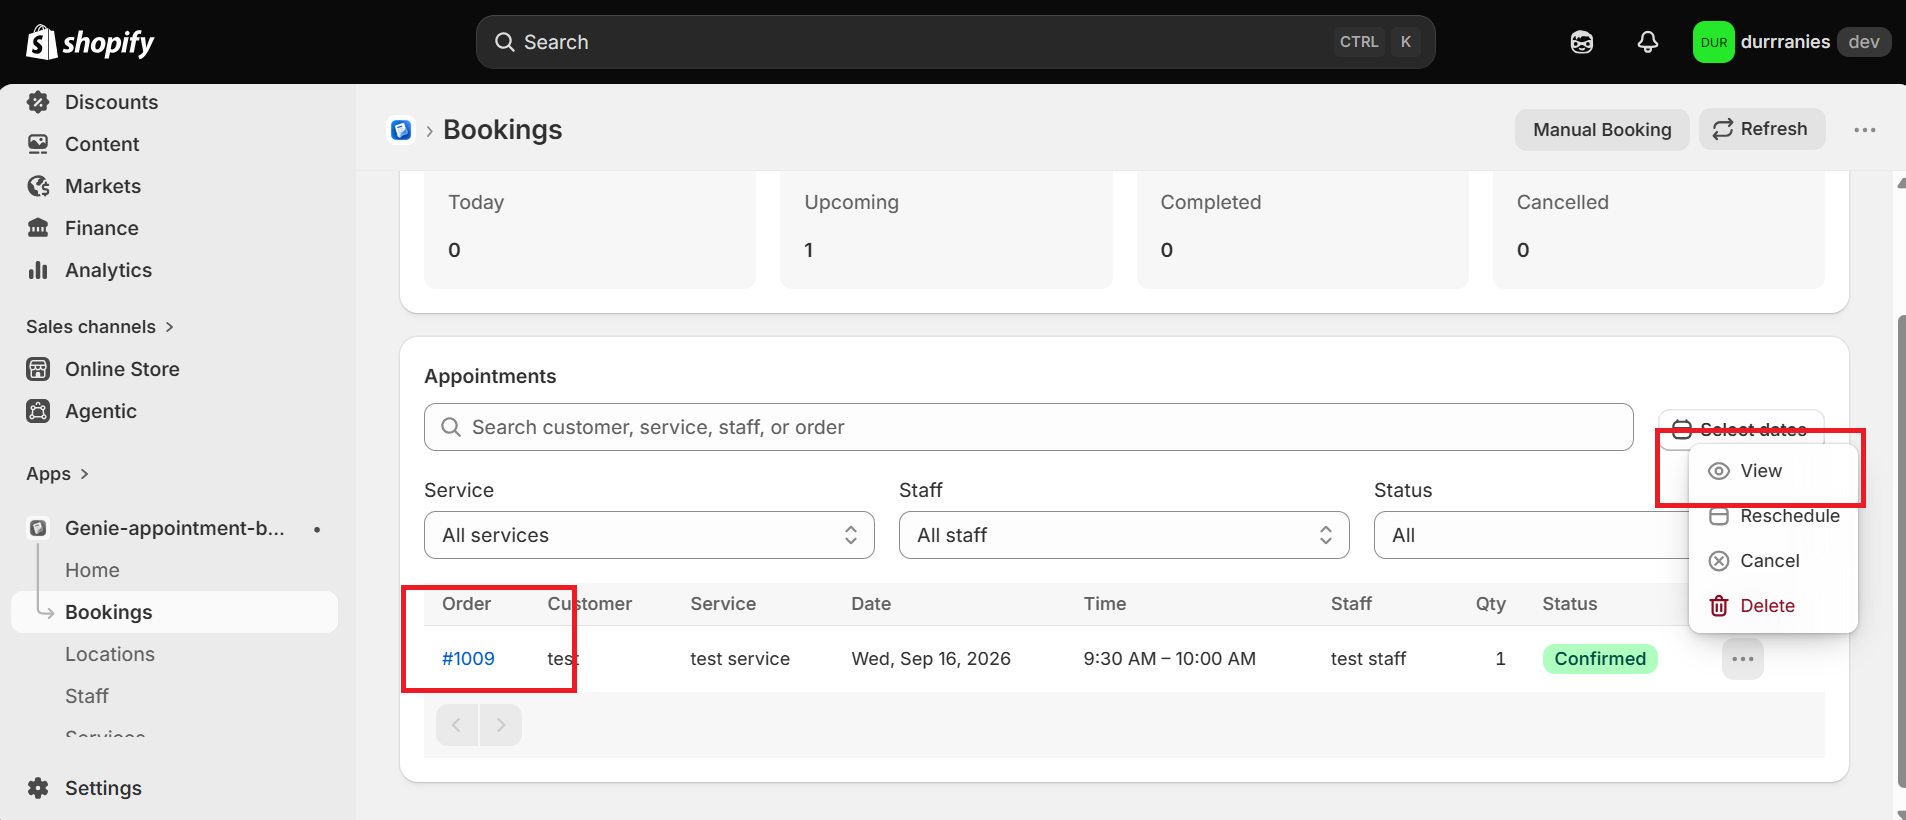Click the Manual Booking button
The height and width of the screenshot is (820, 1906).
pyautogui.click(x=1602, y=130)
